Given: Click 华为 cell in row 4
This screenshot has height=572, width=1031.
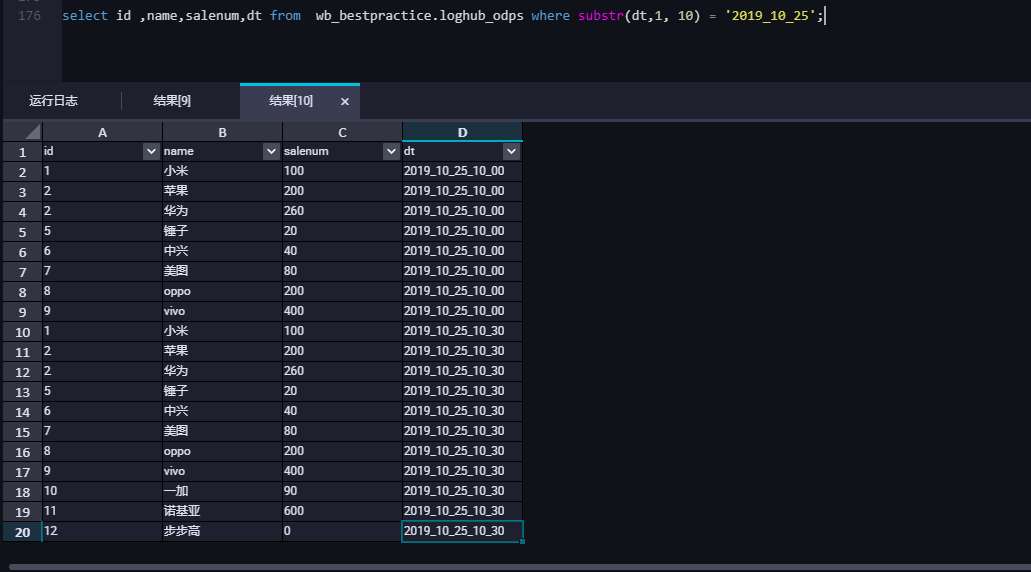Looking at the screenshot, I should (x=222, y=211).
